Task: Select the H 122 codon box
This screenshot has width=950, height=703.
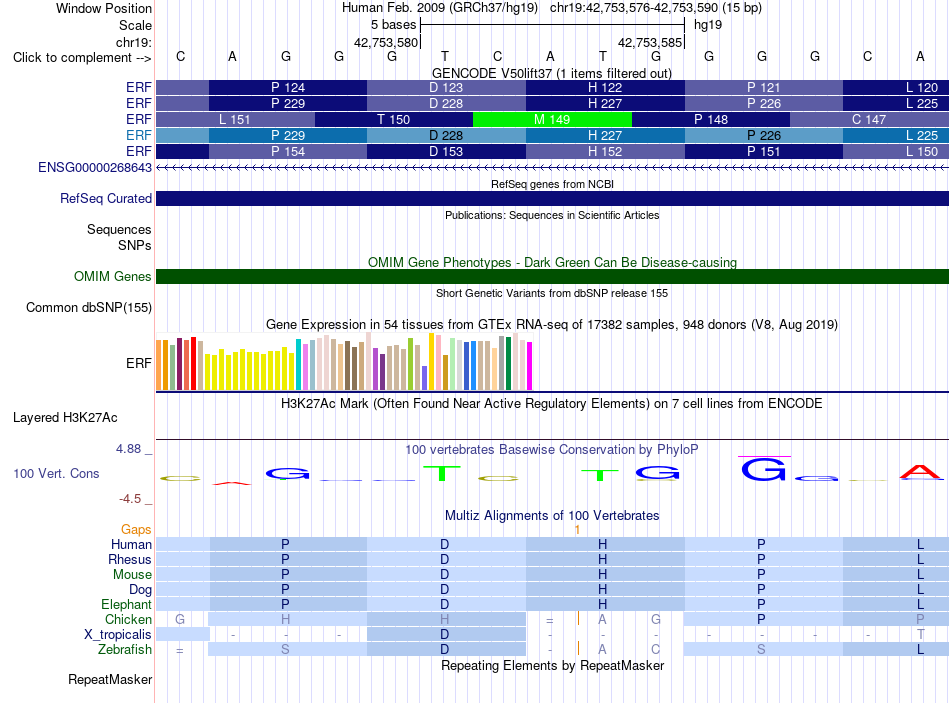Action: [x=605, y=87]
